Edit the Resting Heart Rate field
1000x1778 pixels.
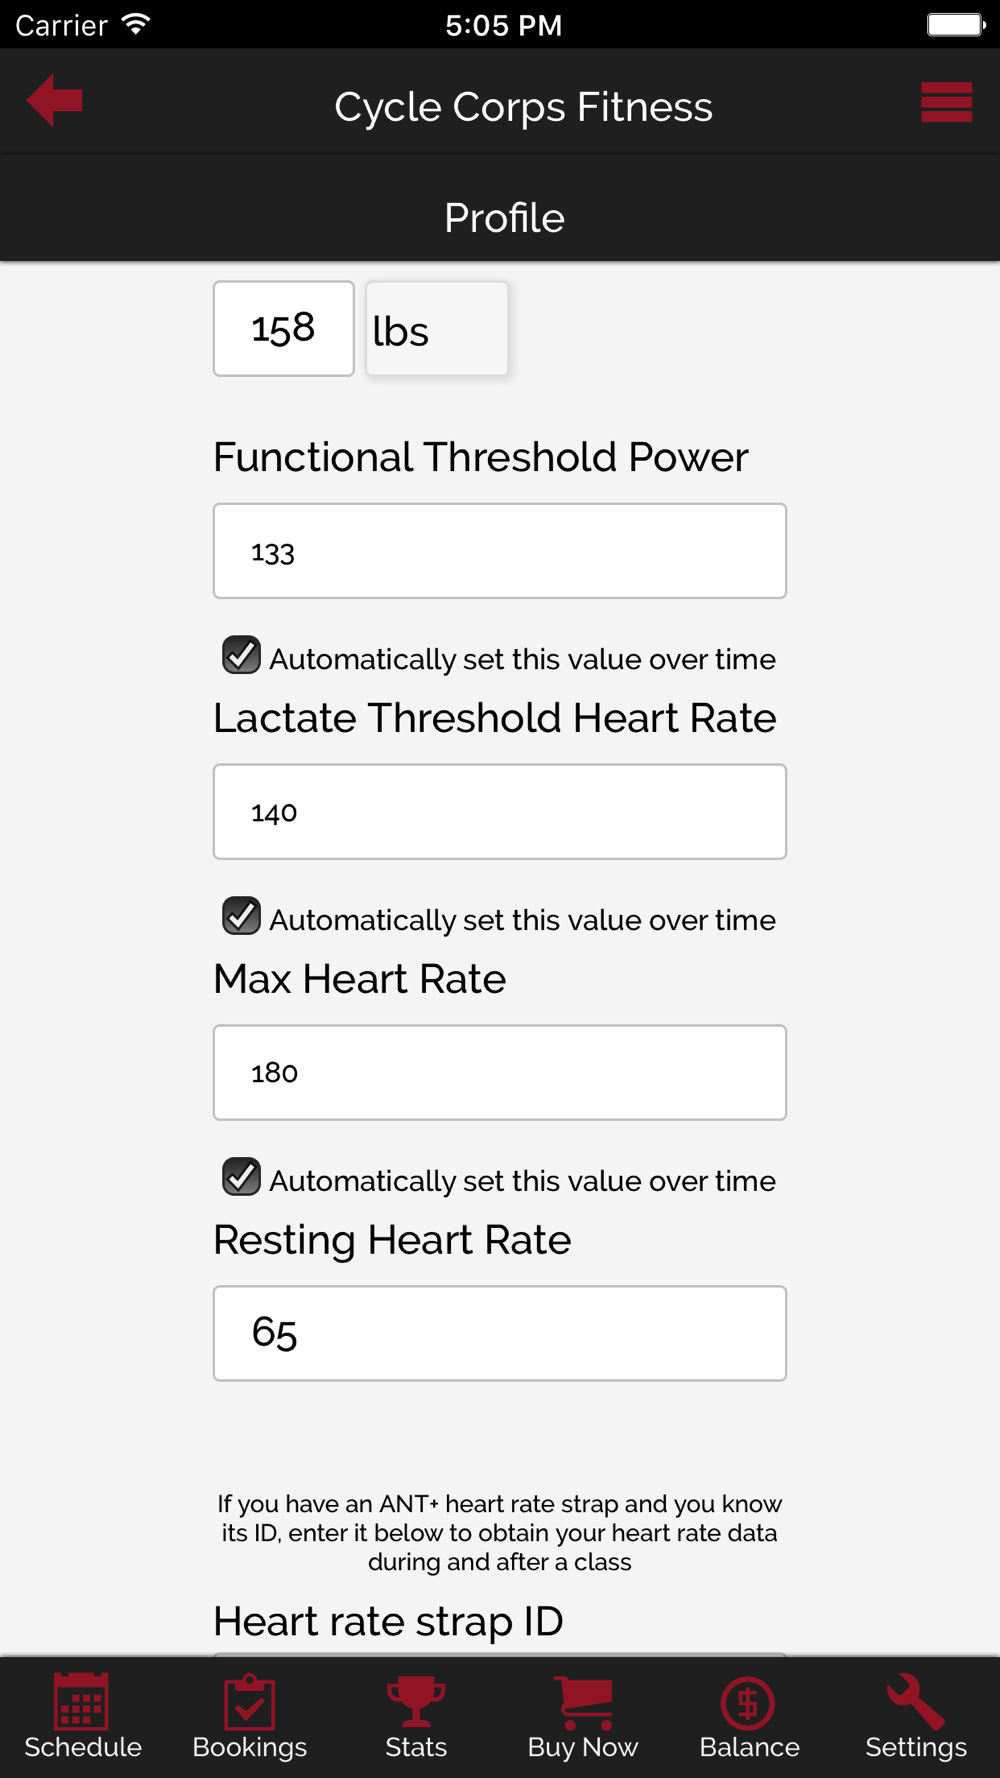pos(500,1334)
